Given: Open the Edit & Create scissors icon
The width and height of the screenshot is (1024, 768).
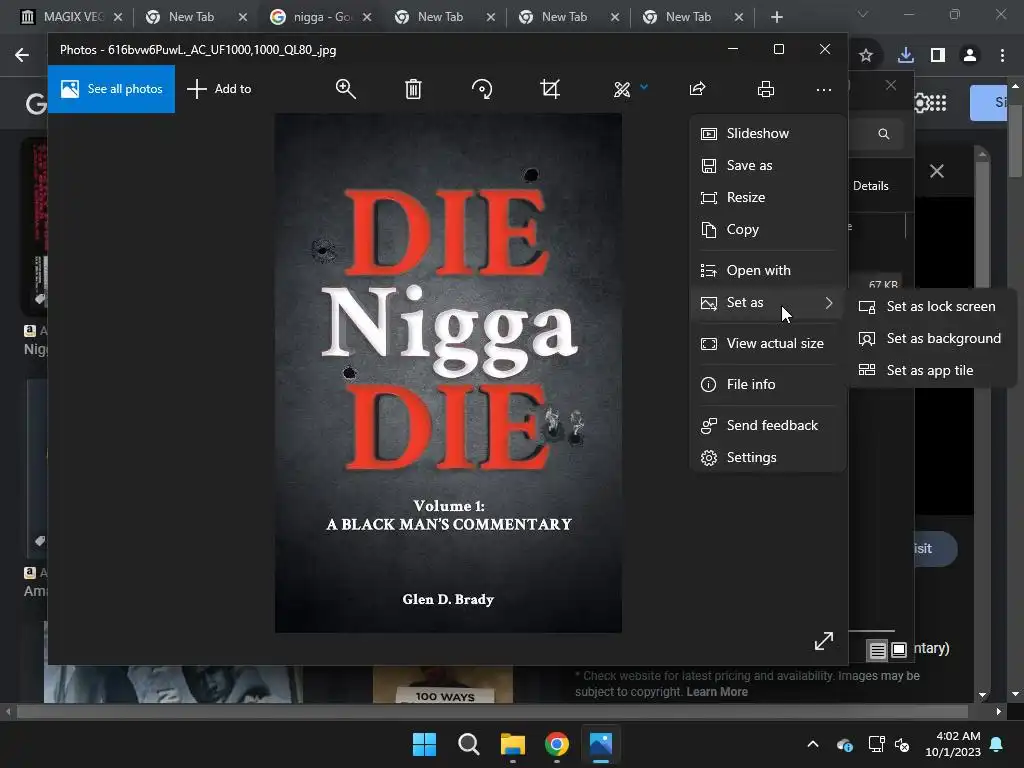Looking at the screenshot, I should 622,89.
